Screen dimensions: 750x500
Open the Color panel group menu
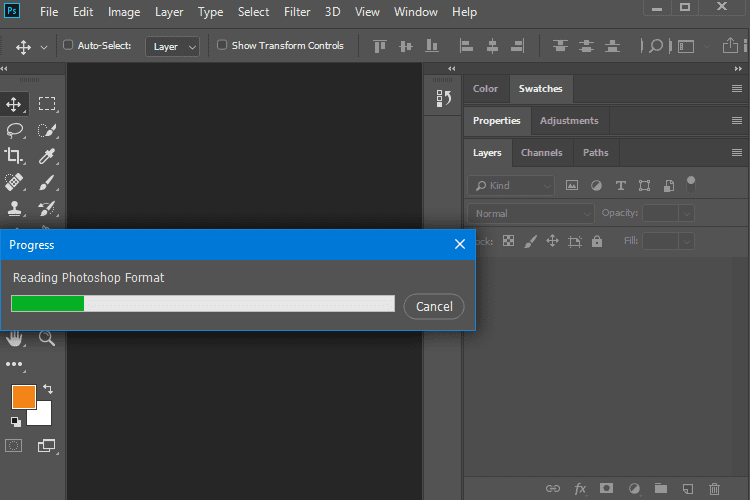[x=737, y=89]
